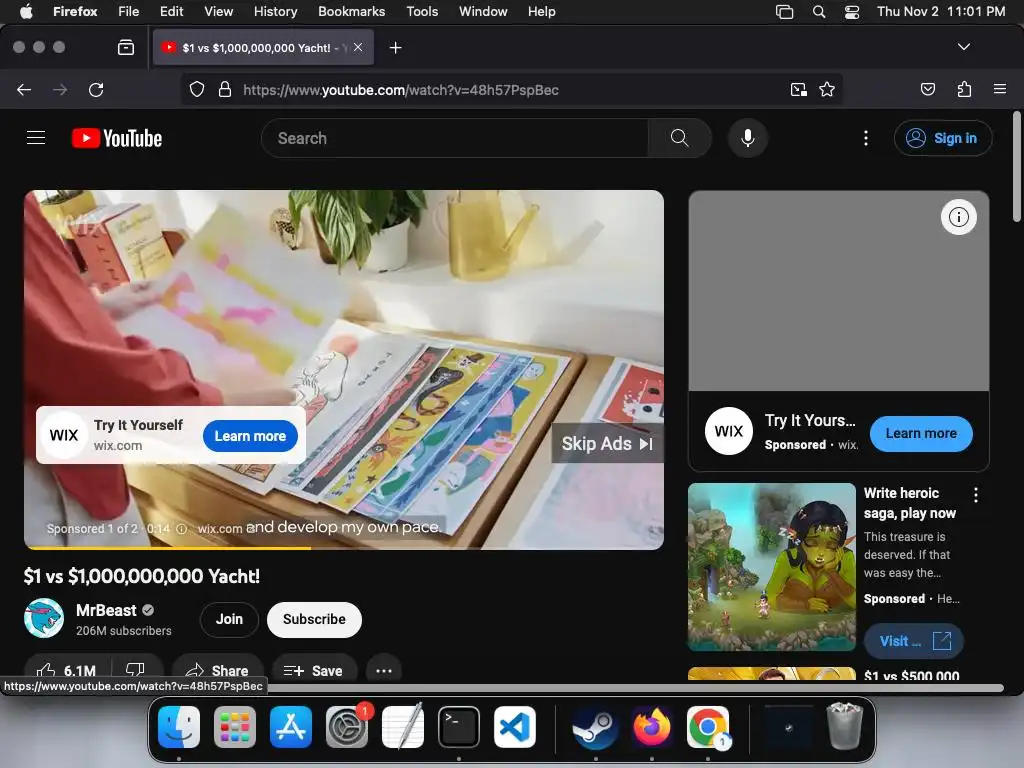Launch App Store from the dock
The image size is (1024, 768).
(x=291, y=727)
